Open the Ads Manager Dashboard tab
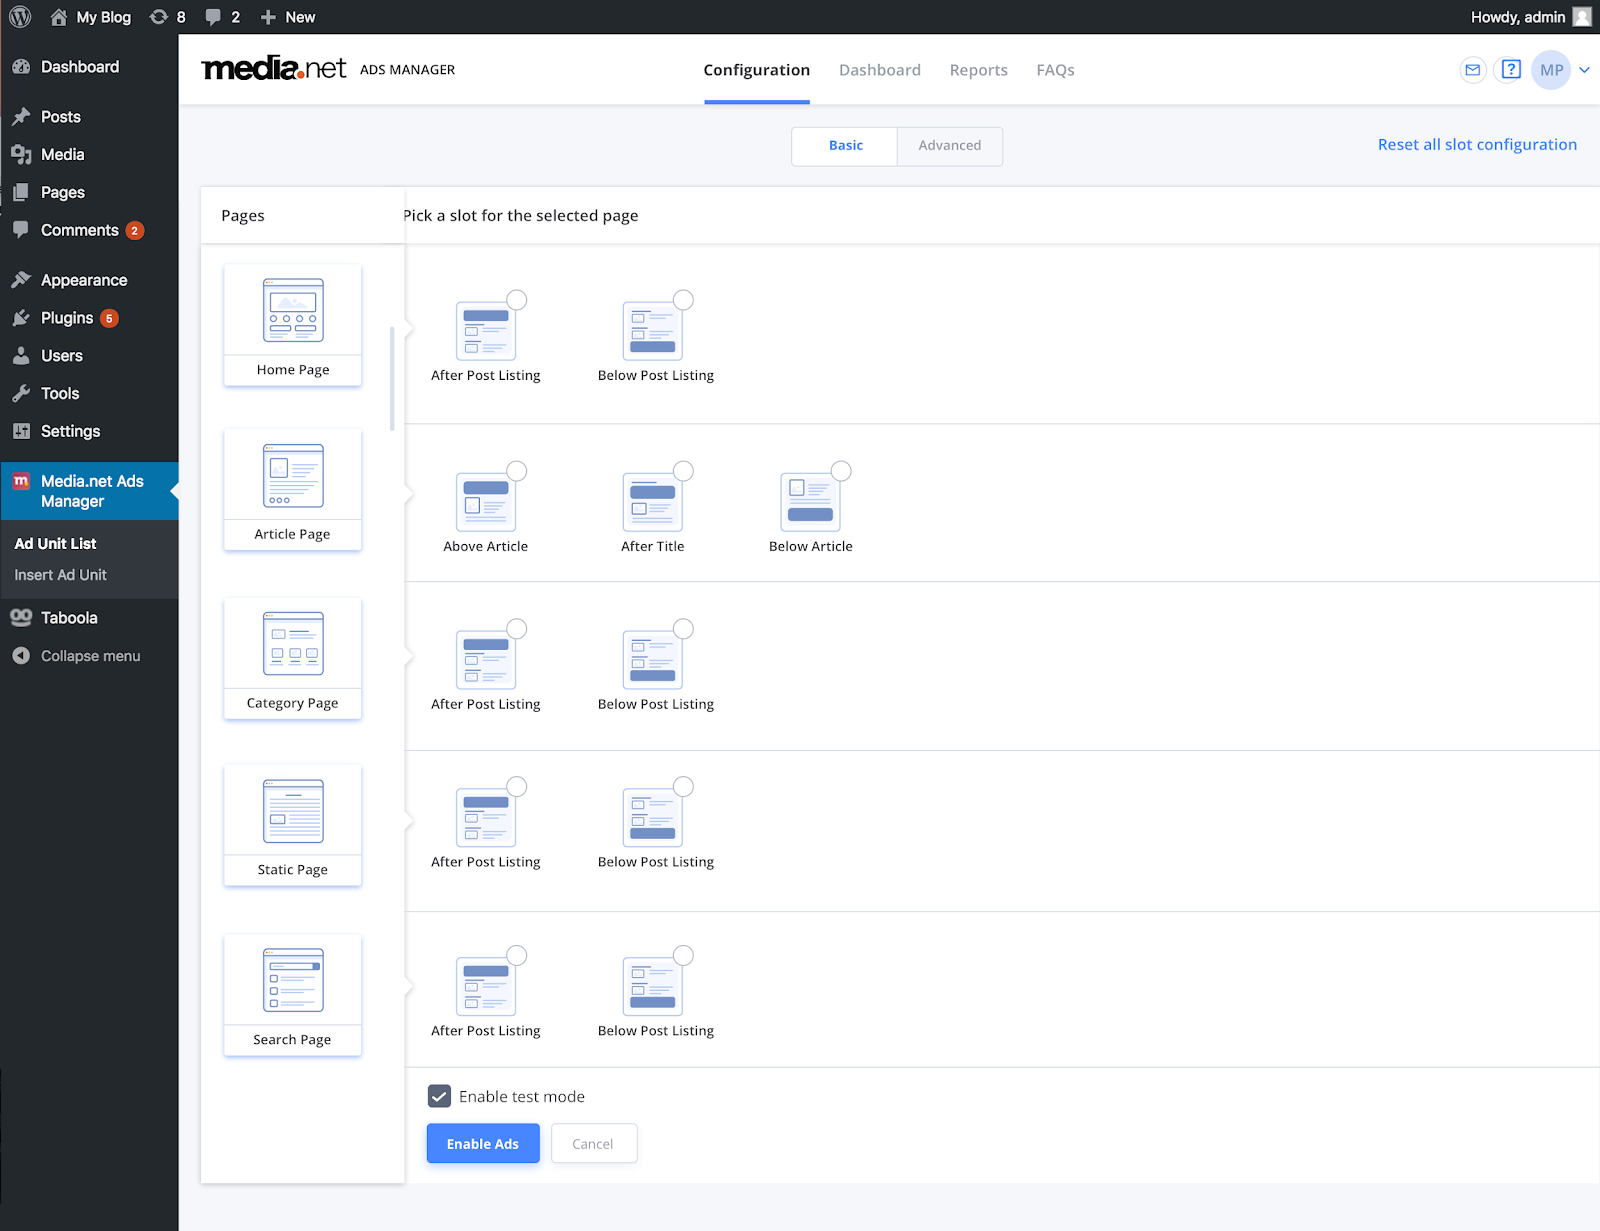The height and width of the screenshot is (1231, 1600). (x=880, y=70)
